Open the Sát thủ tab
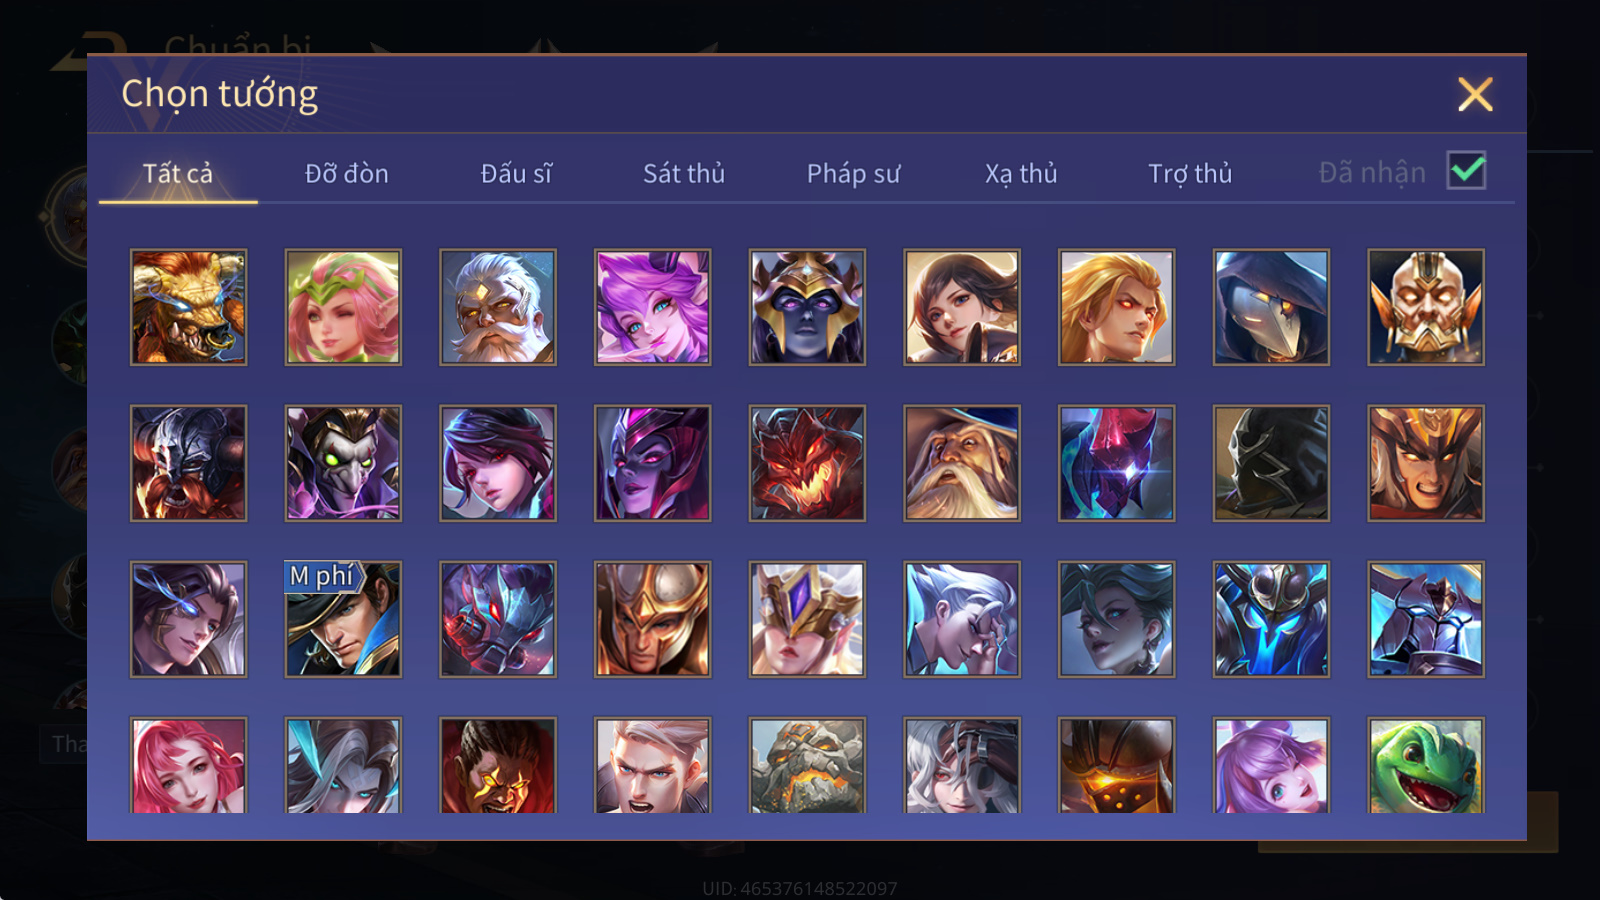Image resolution: width=1600 pixels, height=900 pixels. point(683,173)
